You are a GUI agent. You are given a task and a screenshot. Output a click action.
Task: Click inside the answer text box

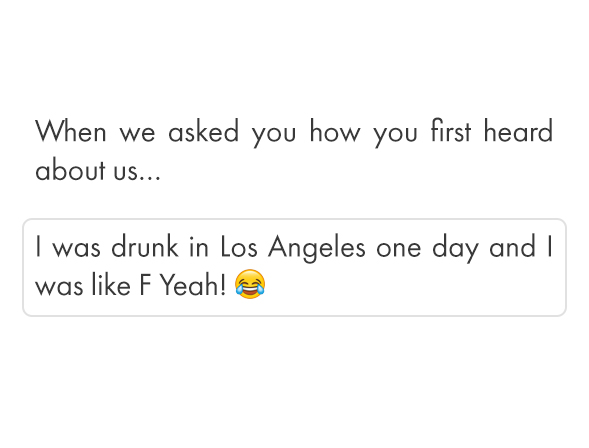pyautogui.click(x=294, y=267)
